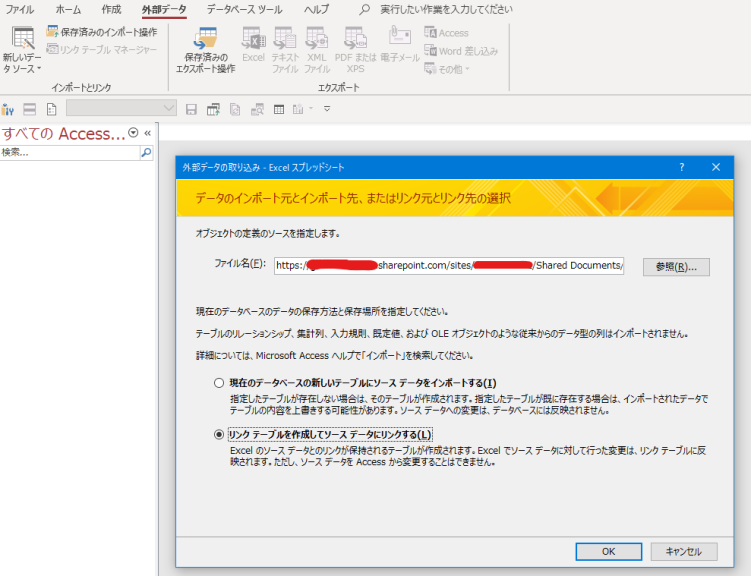Screen dimensions: 751x576
Task: Collapse the navigation pane with chevrons
Action: 148,133
